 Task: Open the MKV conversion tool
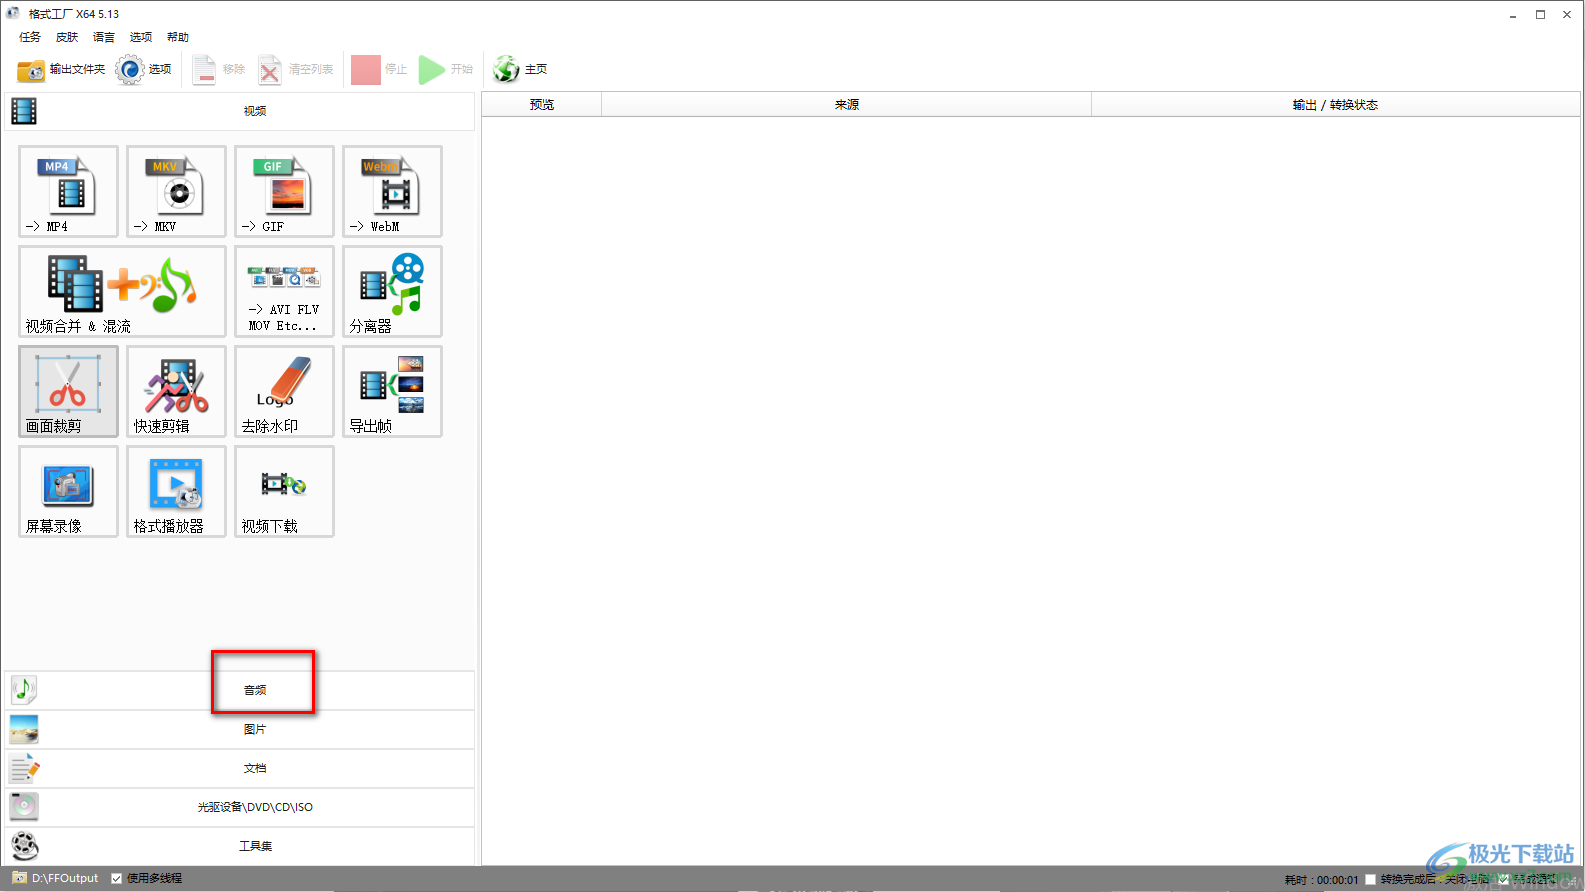176,191
